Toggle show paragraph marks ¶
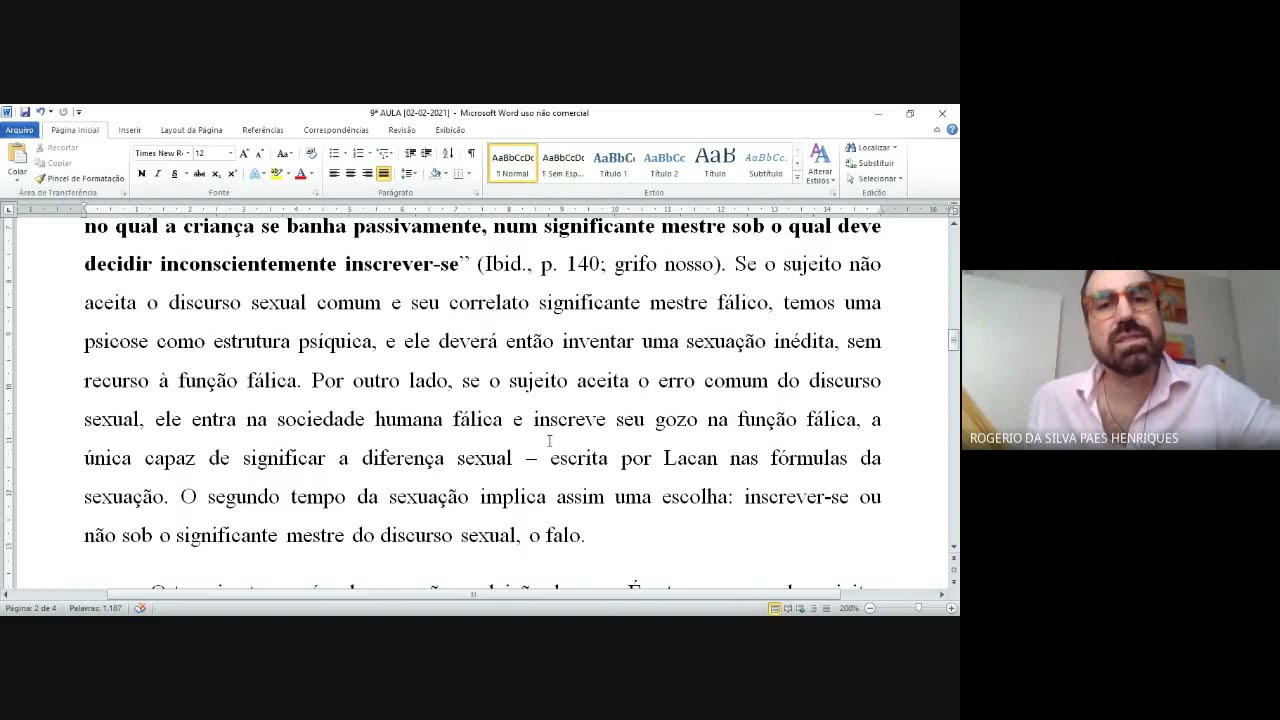The width and height of the screenshot is (1280, 720). pos(471,153)
